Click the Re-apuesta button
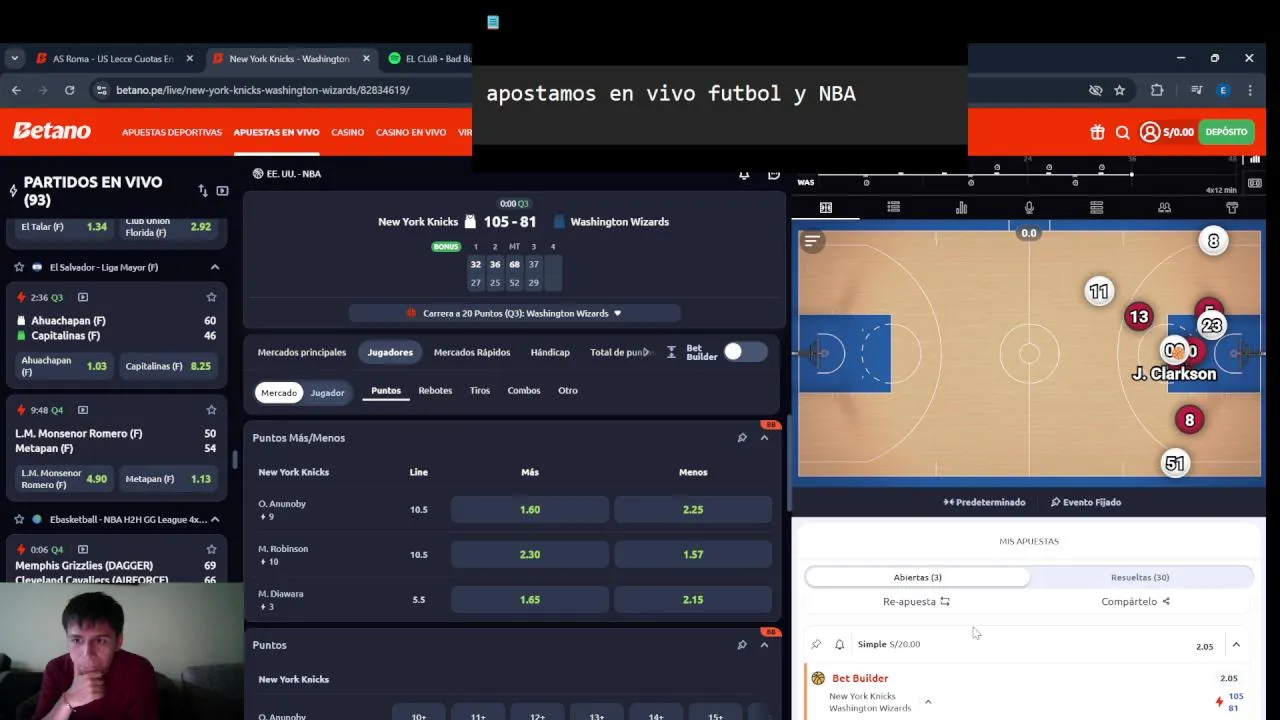 (916, 602)
